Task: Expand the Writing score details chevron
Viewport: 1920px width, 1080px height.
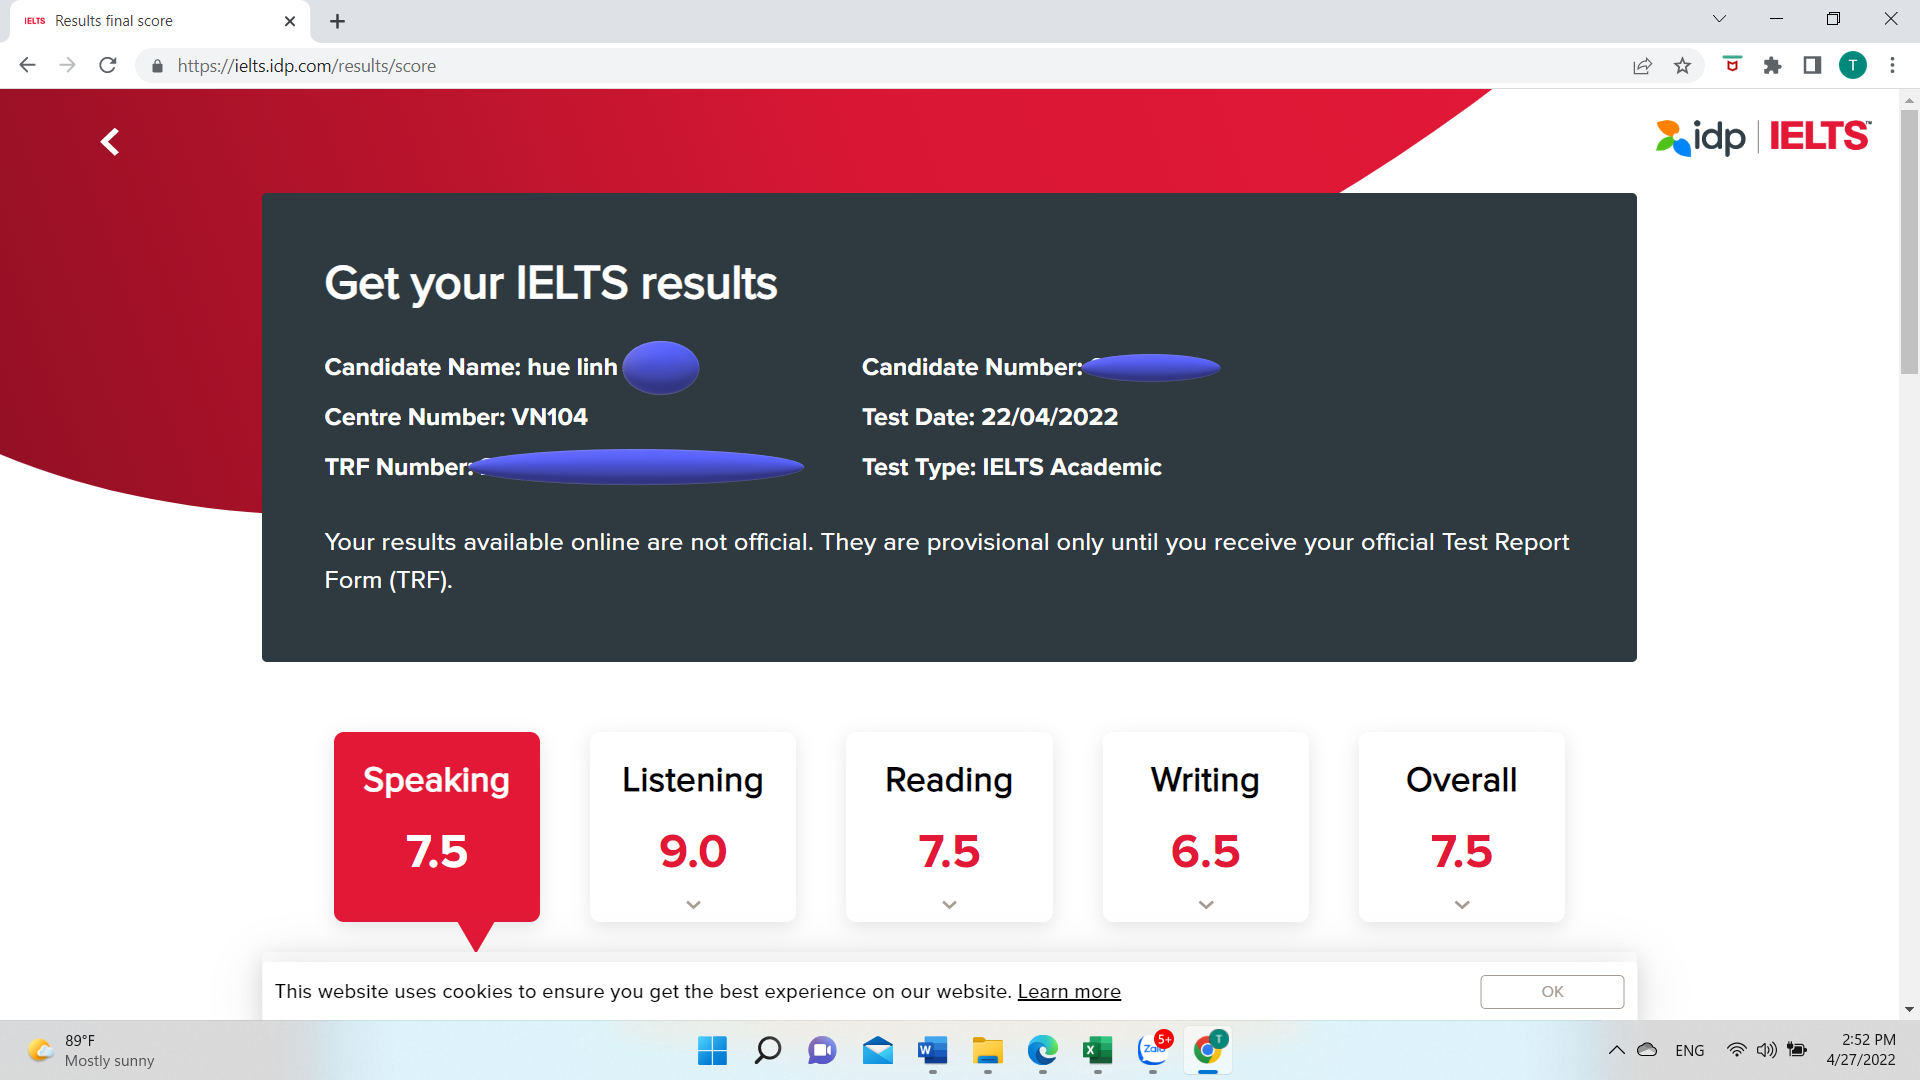Action: tap(1205, 905)
